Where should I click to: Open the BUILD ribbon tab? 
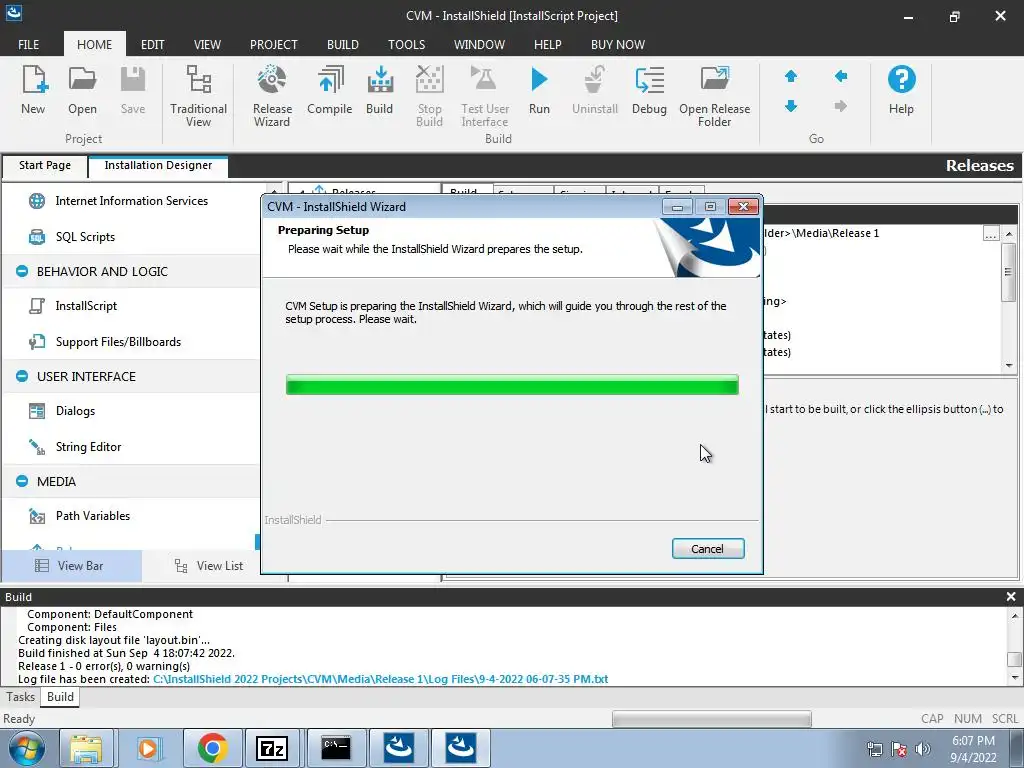[343, 44]
